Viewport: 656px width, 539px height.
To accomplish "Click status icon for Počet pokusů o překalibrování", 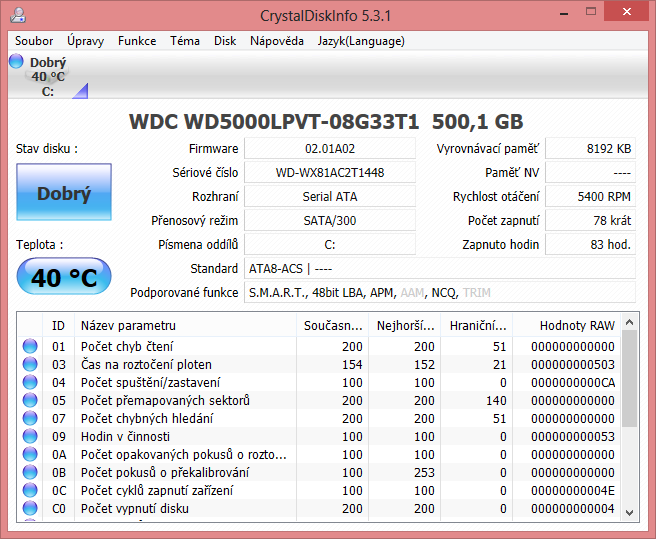I will coord(30,473).
